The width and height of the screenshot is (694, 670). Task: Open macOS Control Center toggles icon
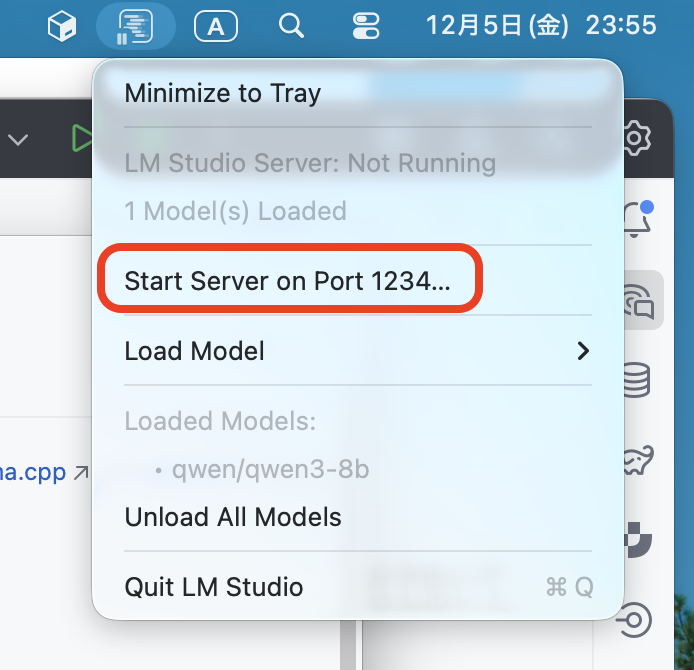tap(369, 26)
